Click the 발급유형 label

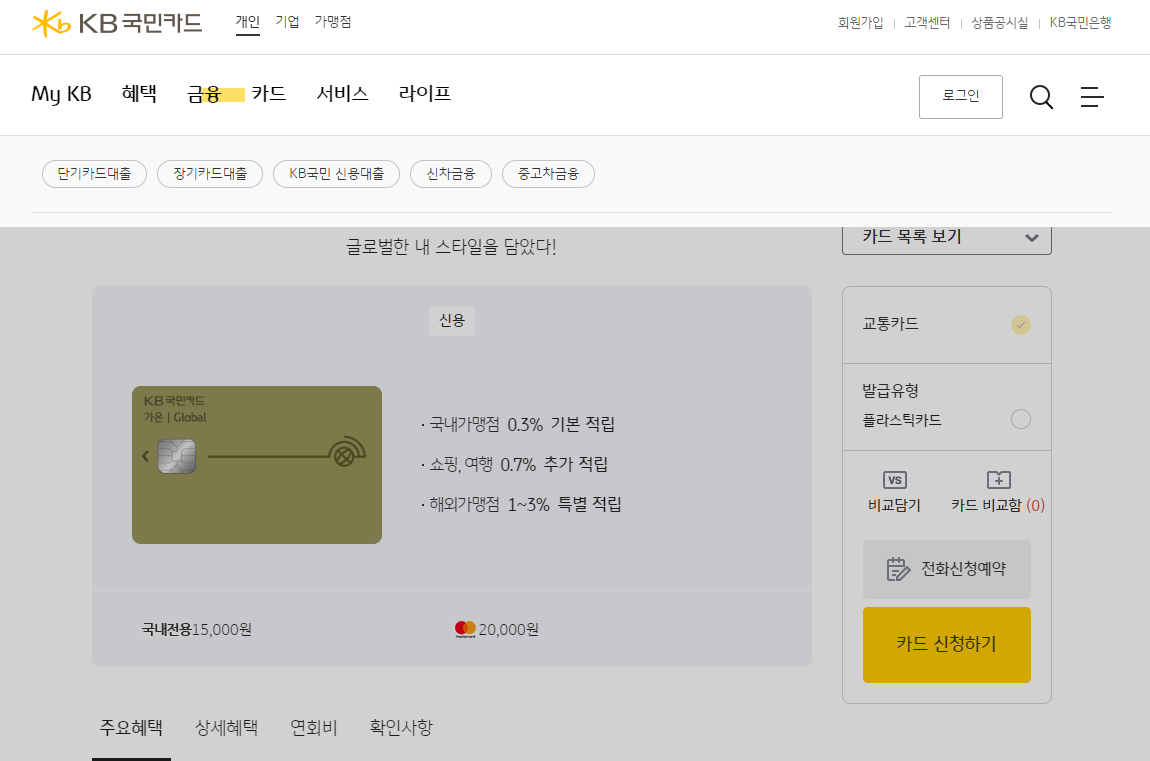coord(890,391)
